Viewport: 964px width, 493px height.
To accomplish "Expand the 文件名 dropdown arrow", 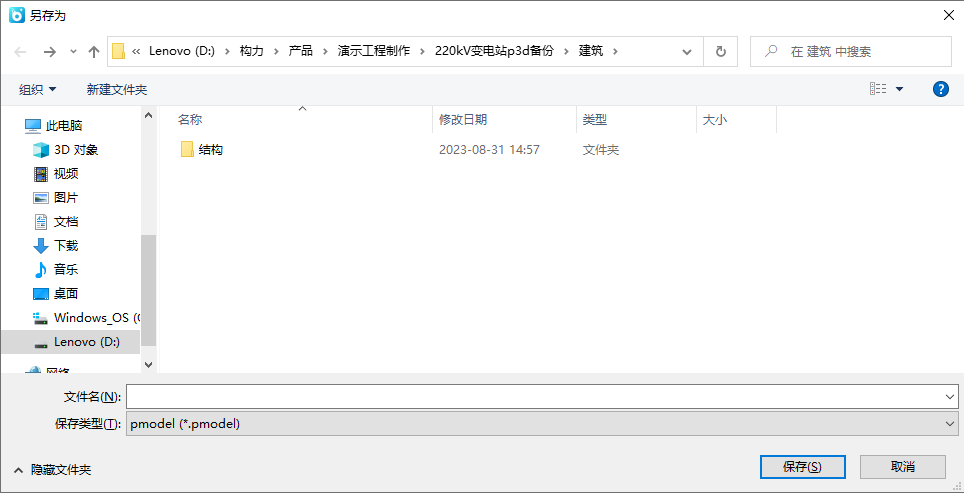I will 950,396.
